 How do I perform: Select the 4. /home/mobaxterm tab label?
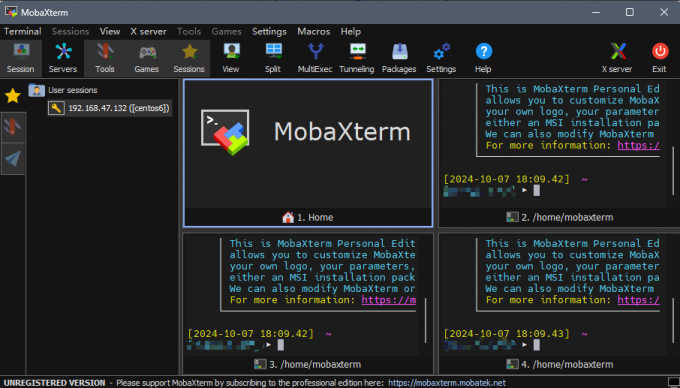click(x=567, y=364)
